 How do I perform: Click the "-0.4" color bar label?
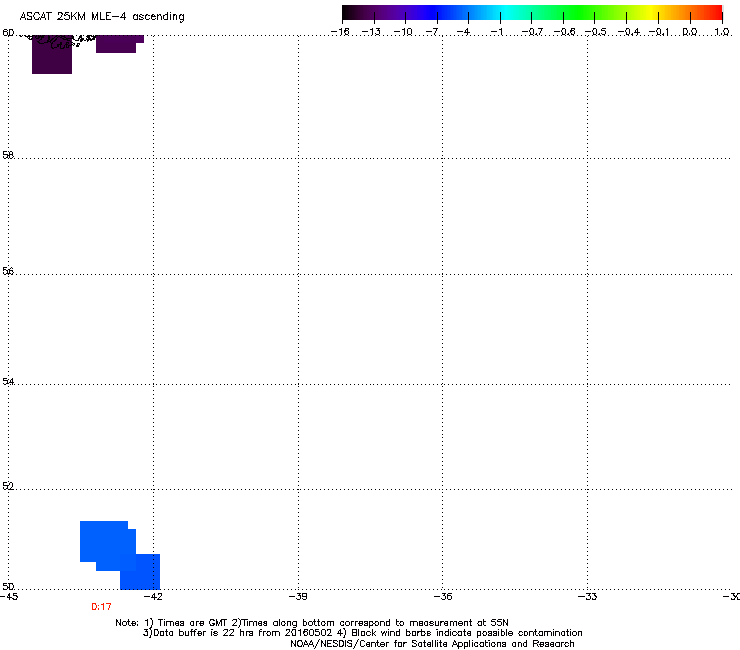point(628,32)
